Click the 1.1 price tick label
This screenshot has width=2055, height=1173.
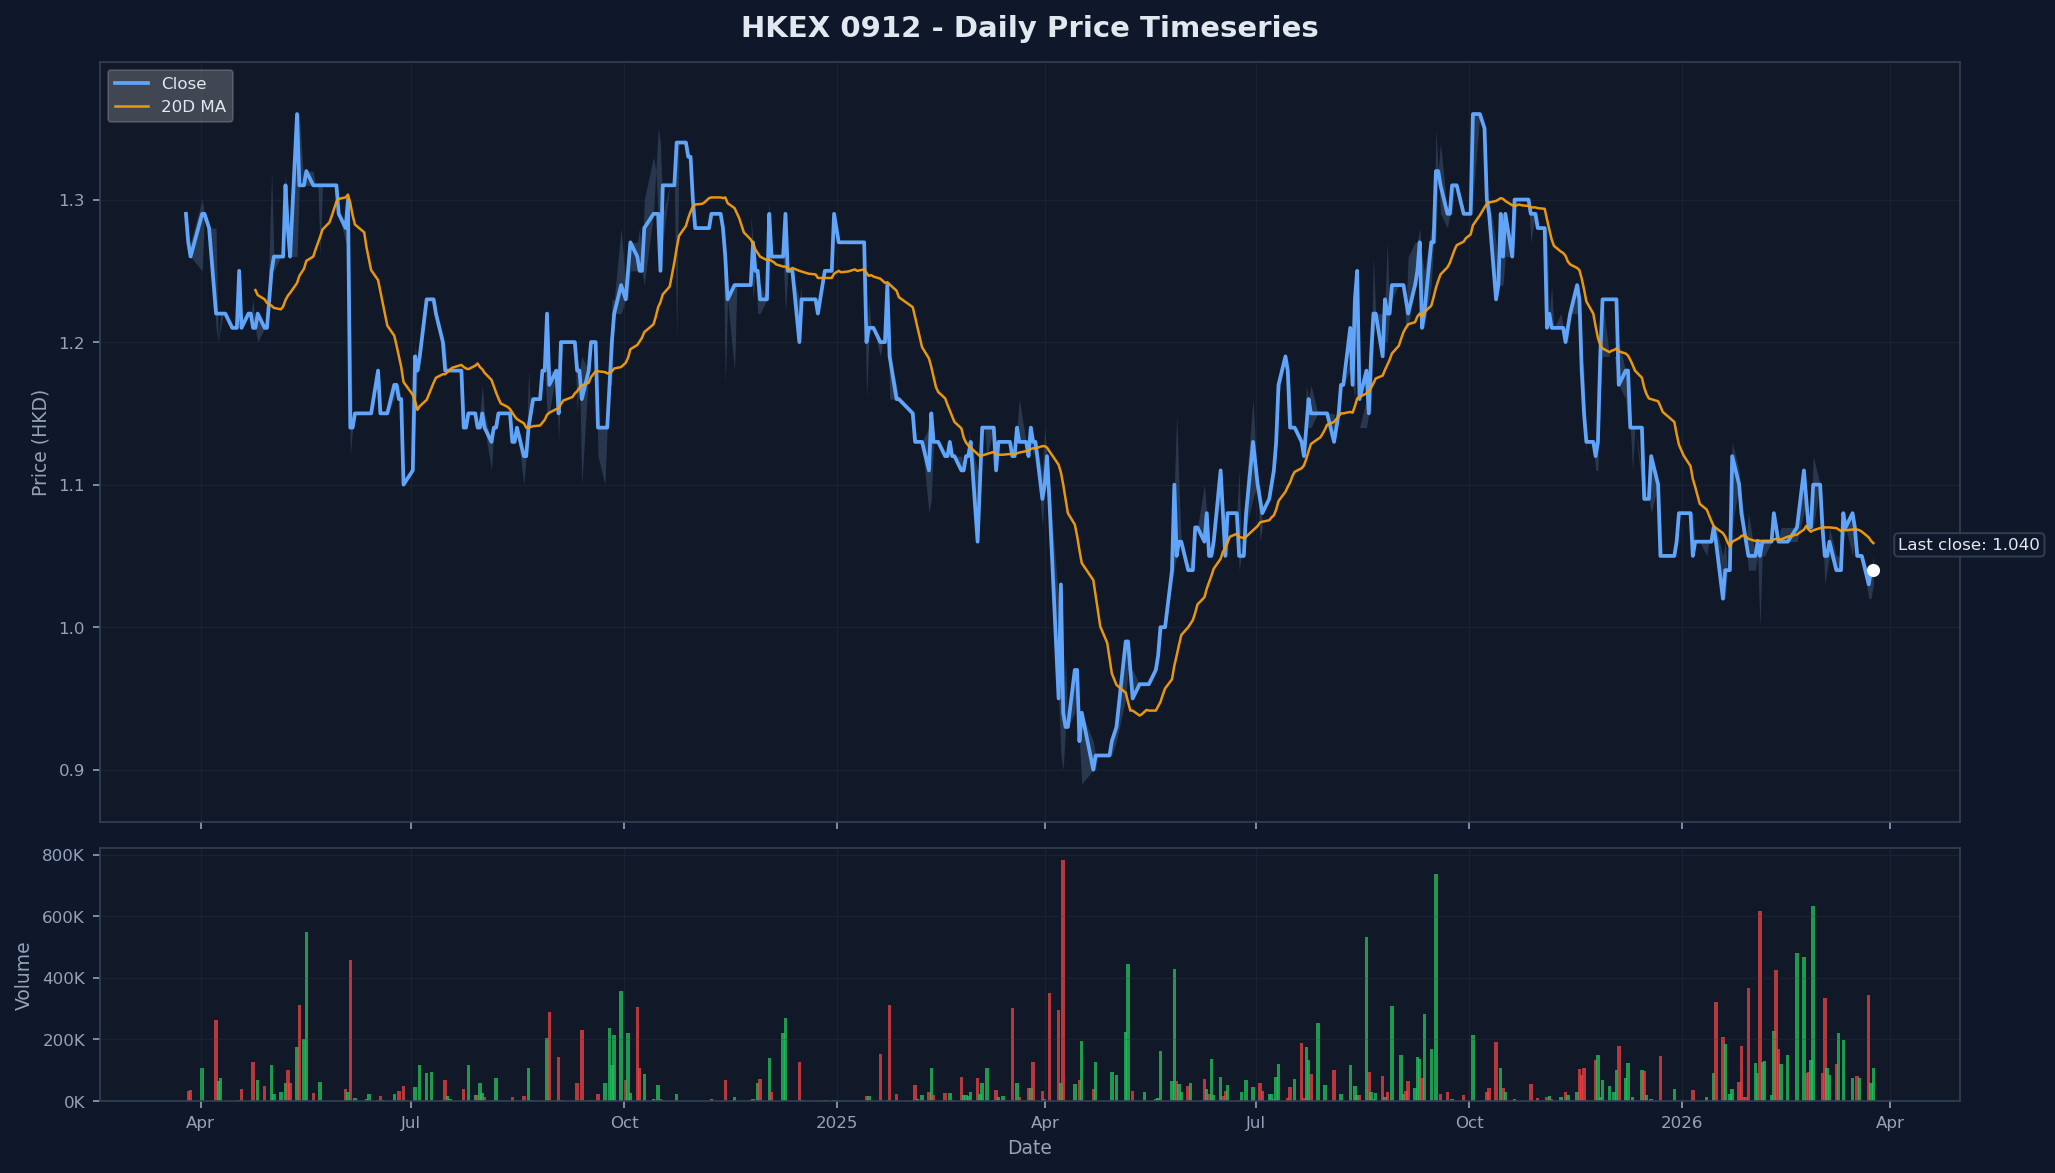[72, 486]
